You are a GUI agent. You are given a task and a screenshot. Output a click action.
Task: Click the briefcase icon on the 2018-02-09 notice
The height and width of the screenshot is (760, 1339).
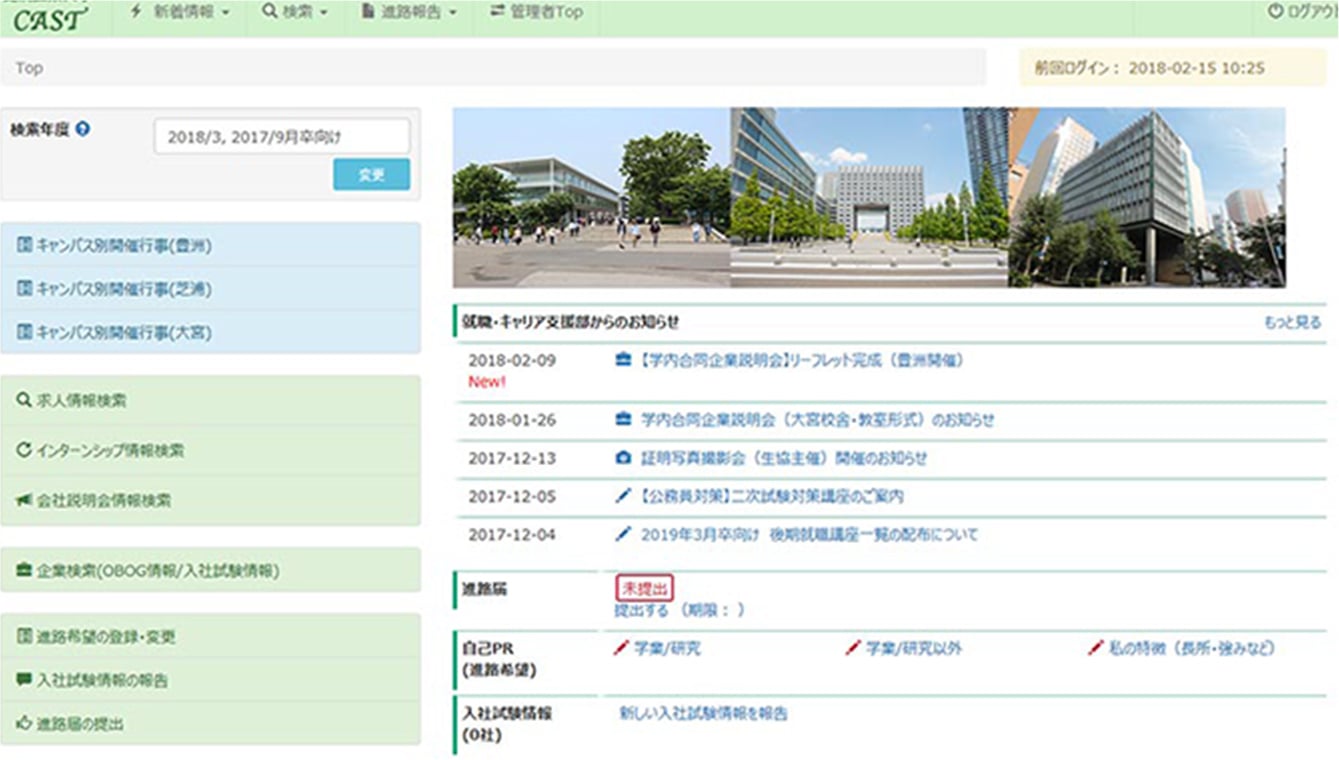coord(623,360)
